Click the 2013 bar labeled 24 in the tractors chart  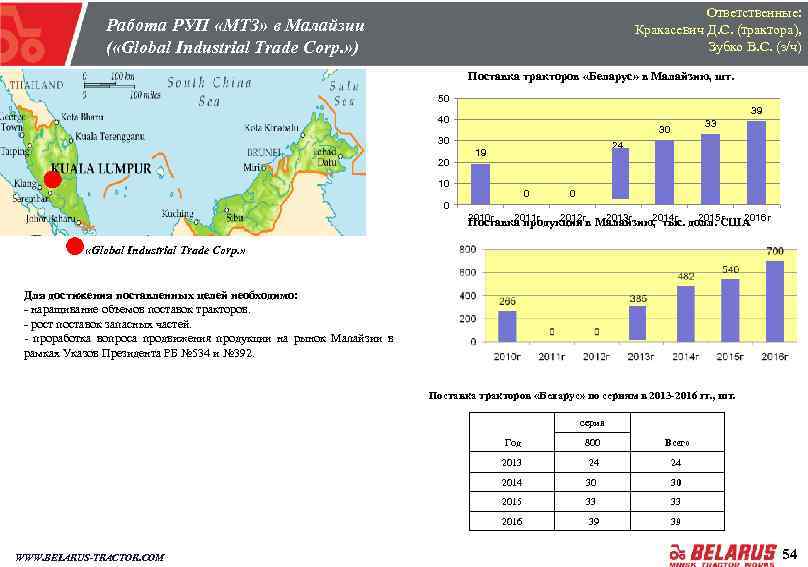click(x=620, y=173)
